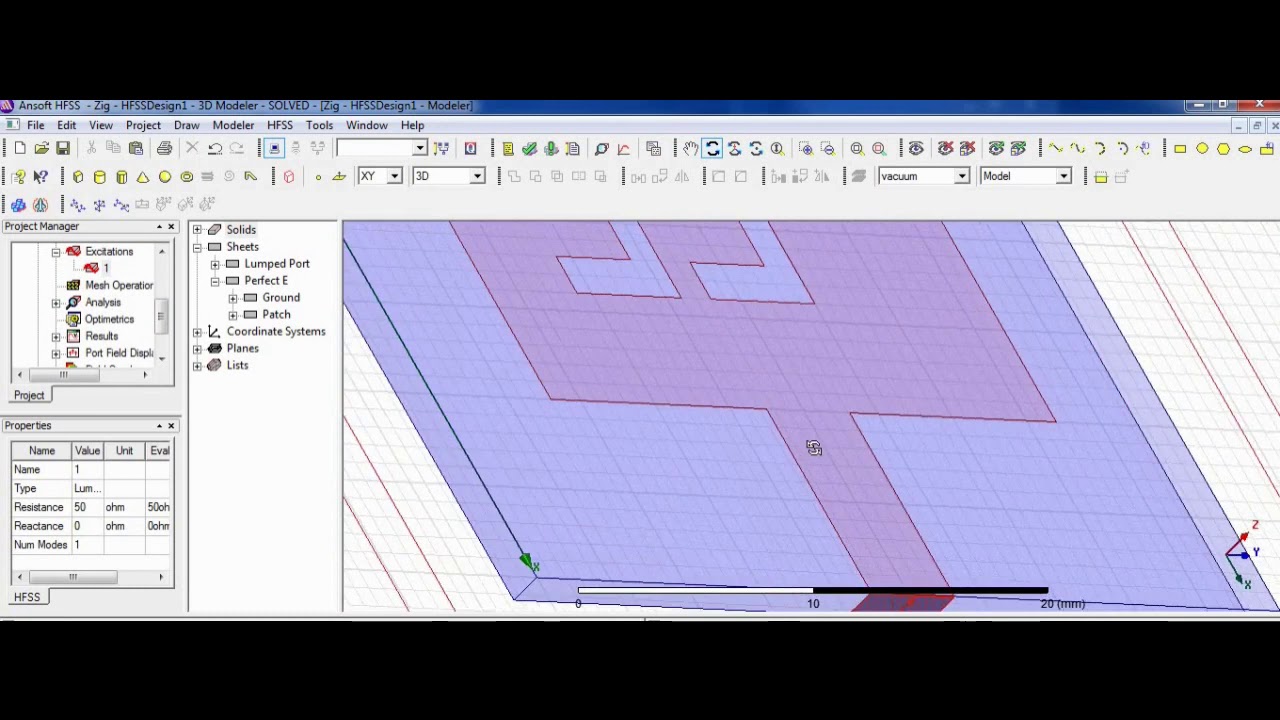
Task: Open the empty combo box in top toolbar
Action: coord(420,148)
